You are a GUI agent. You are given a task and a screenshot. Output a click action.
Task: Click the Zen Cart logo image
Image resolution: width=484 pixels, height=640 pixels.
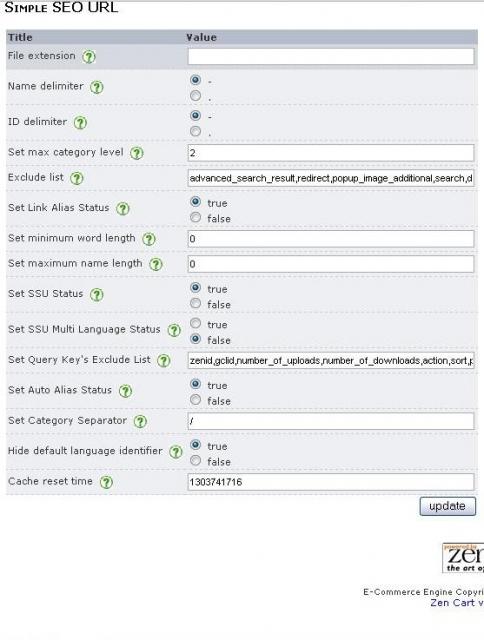tap(463, 558)
